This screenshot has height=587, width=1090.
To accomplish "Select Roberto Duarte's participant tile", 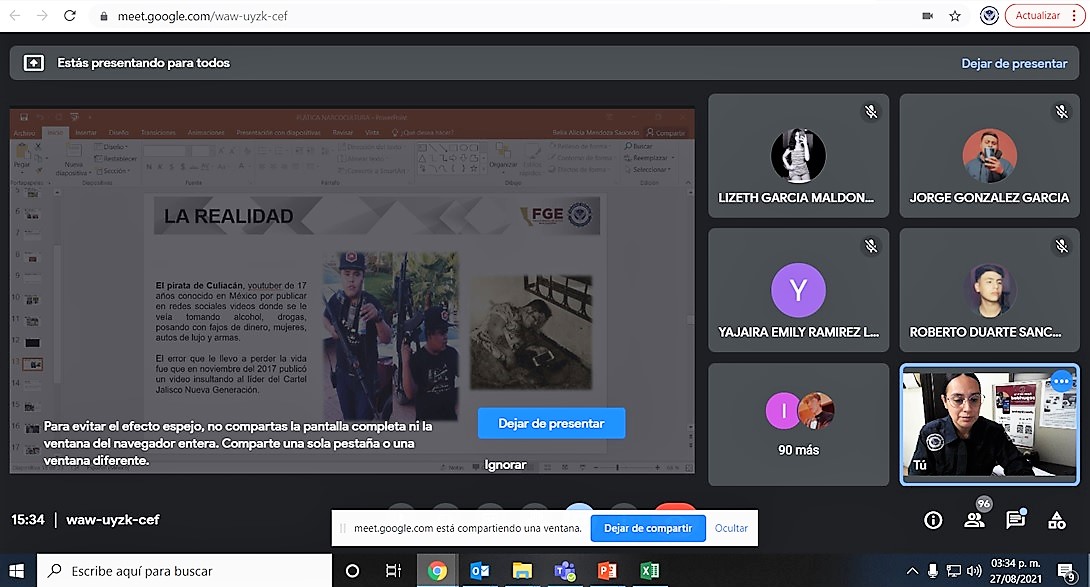I will (989, 290).
